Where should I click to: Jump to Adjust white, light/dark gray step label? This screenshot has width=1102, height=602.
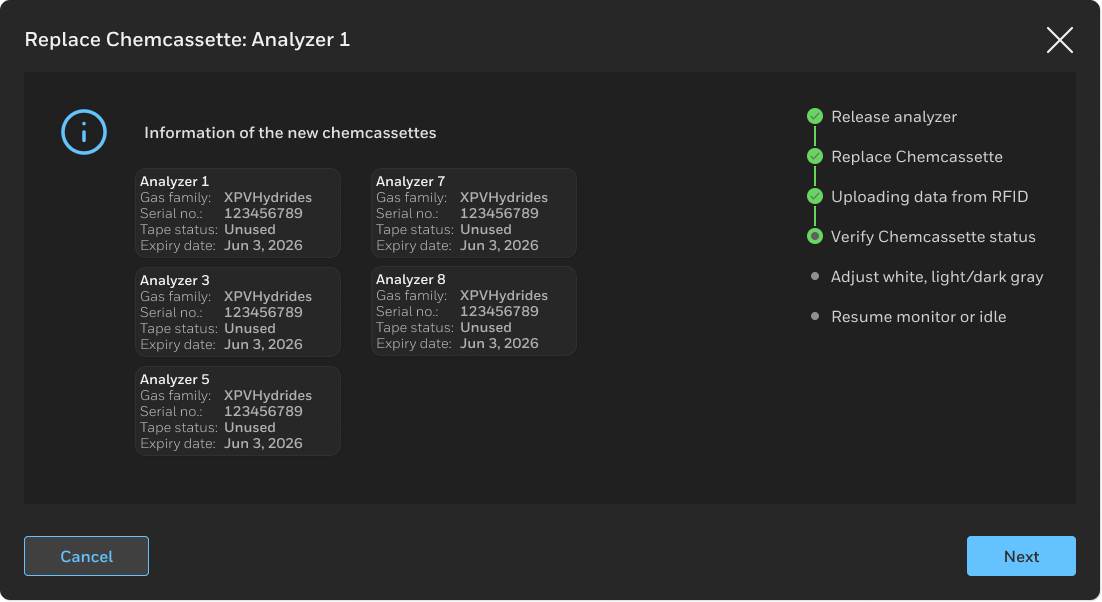pos(936,277)
